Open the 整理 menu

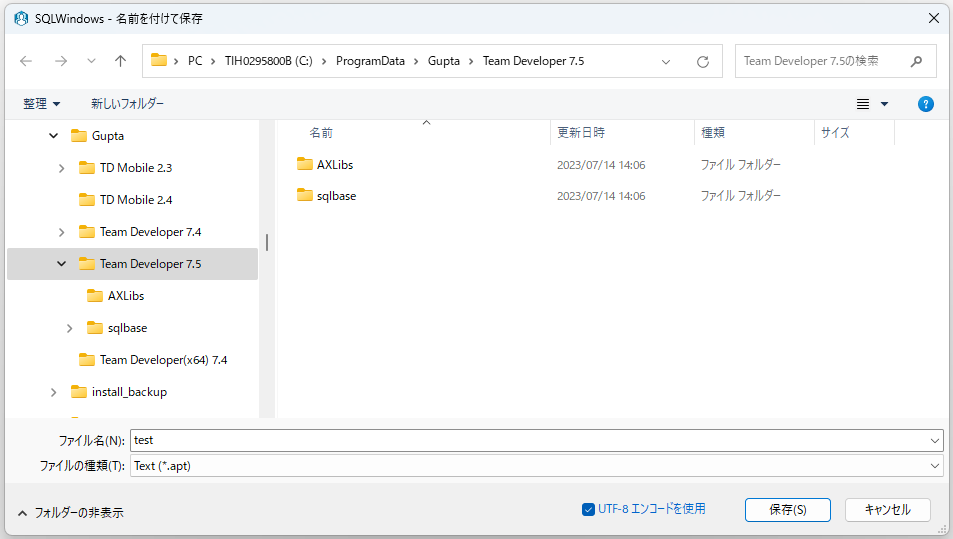point(41,104)
